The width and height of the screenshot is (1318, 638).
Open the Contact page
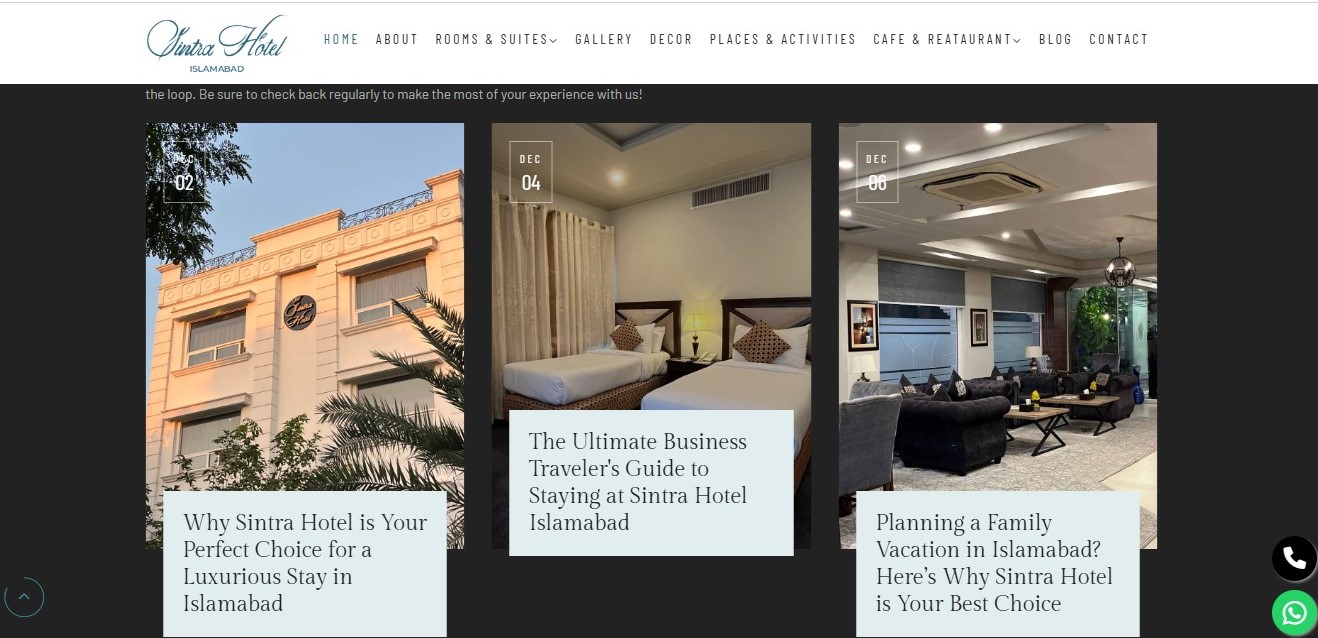tap(1119, 39)
